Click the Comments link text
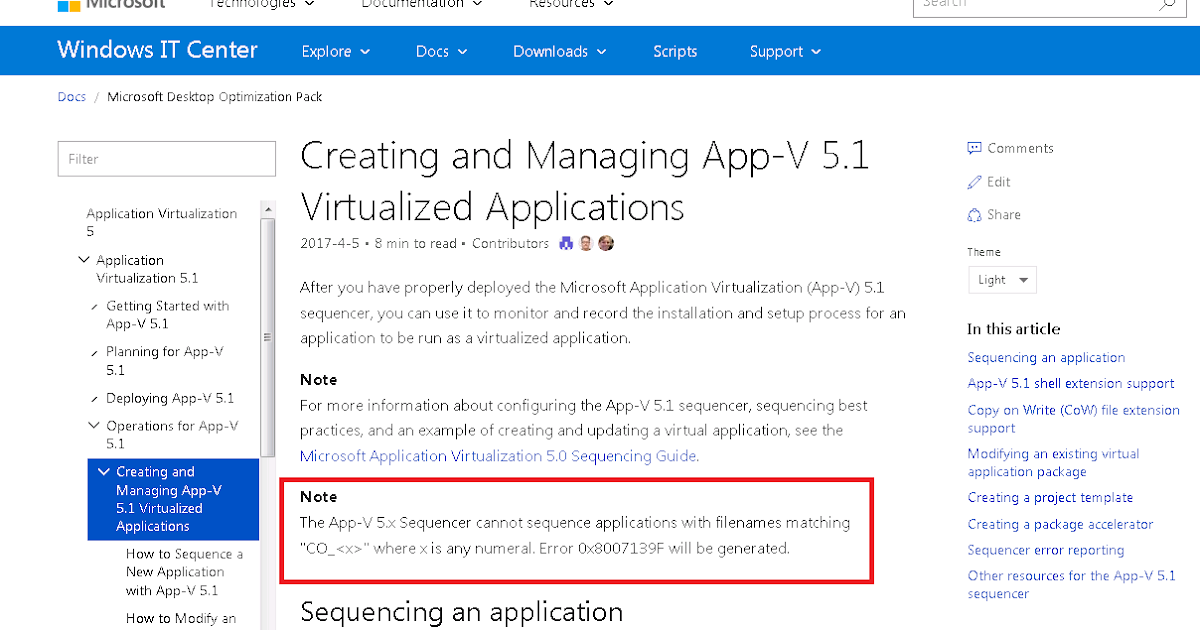 click(1020, 148)
